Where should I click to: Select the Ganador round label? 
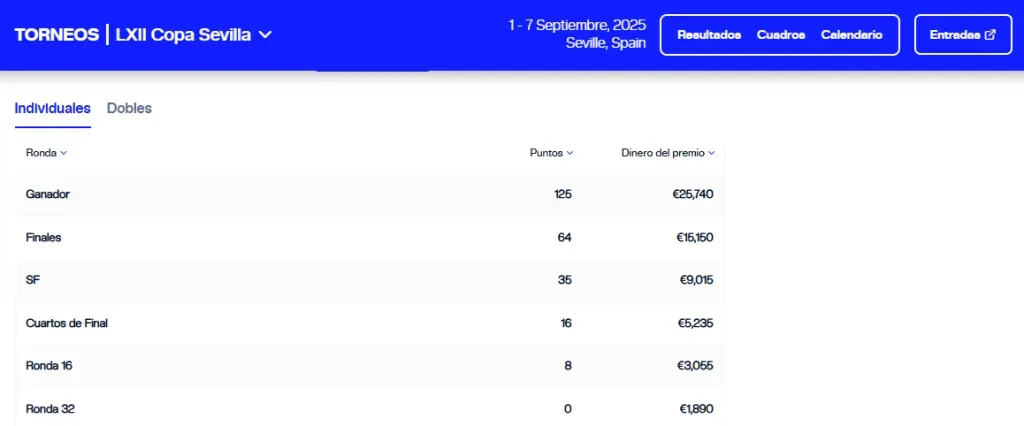[48, 194]
